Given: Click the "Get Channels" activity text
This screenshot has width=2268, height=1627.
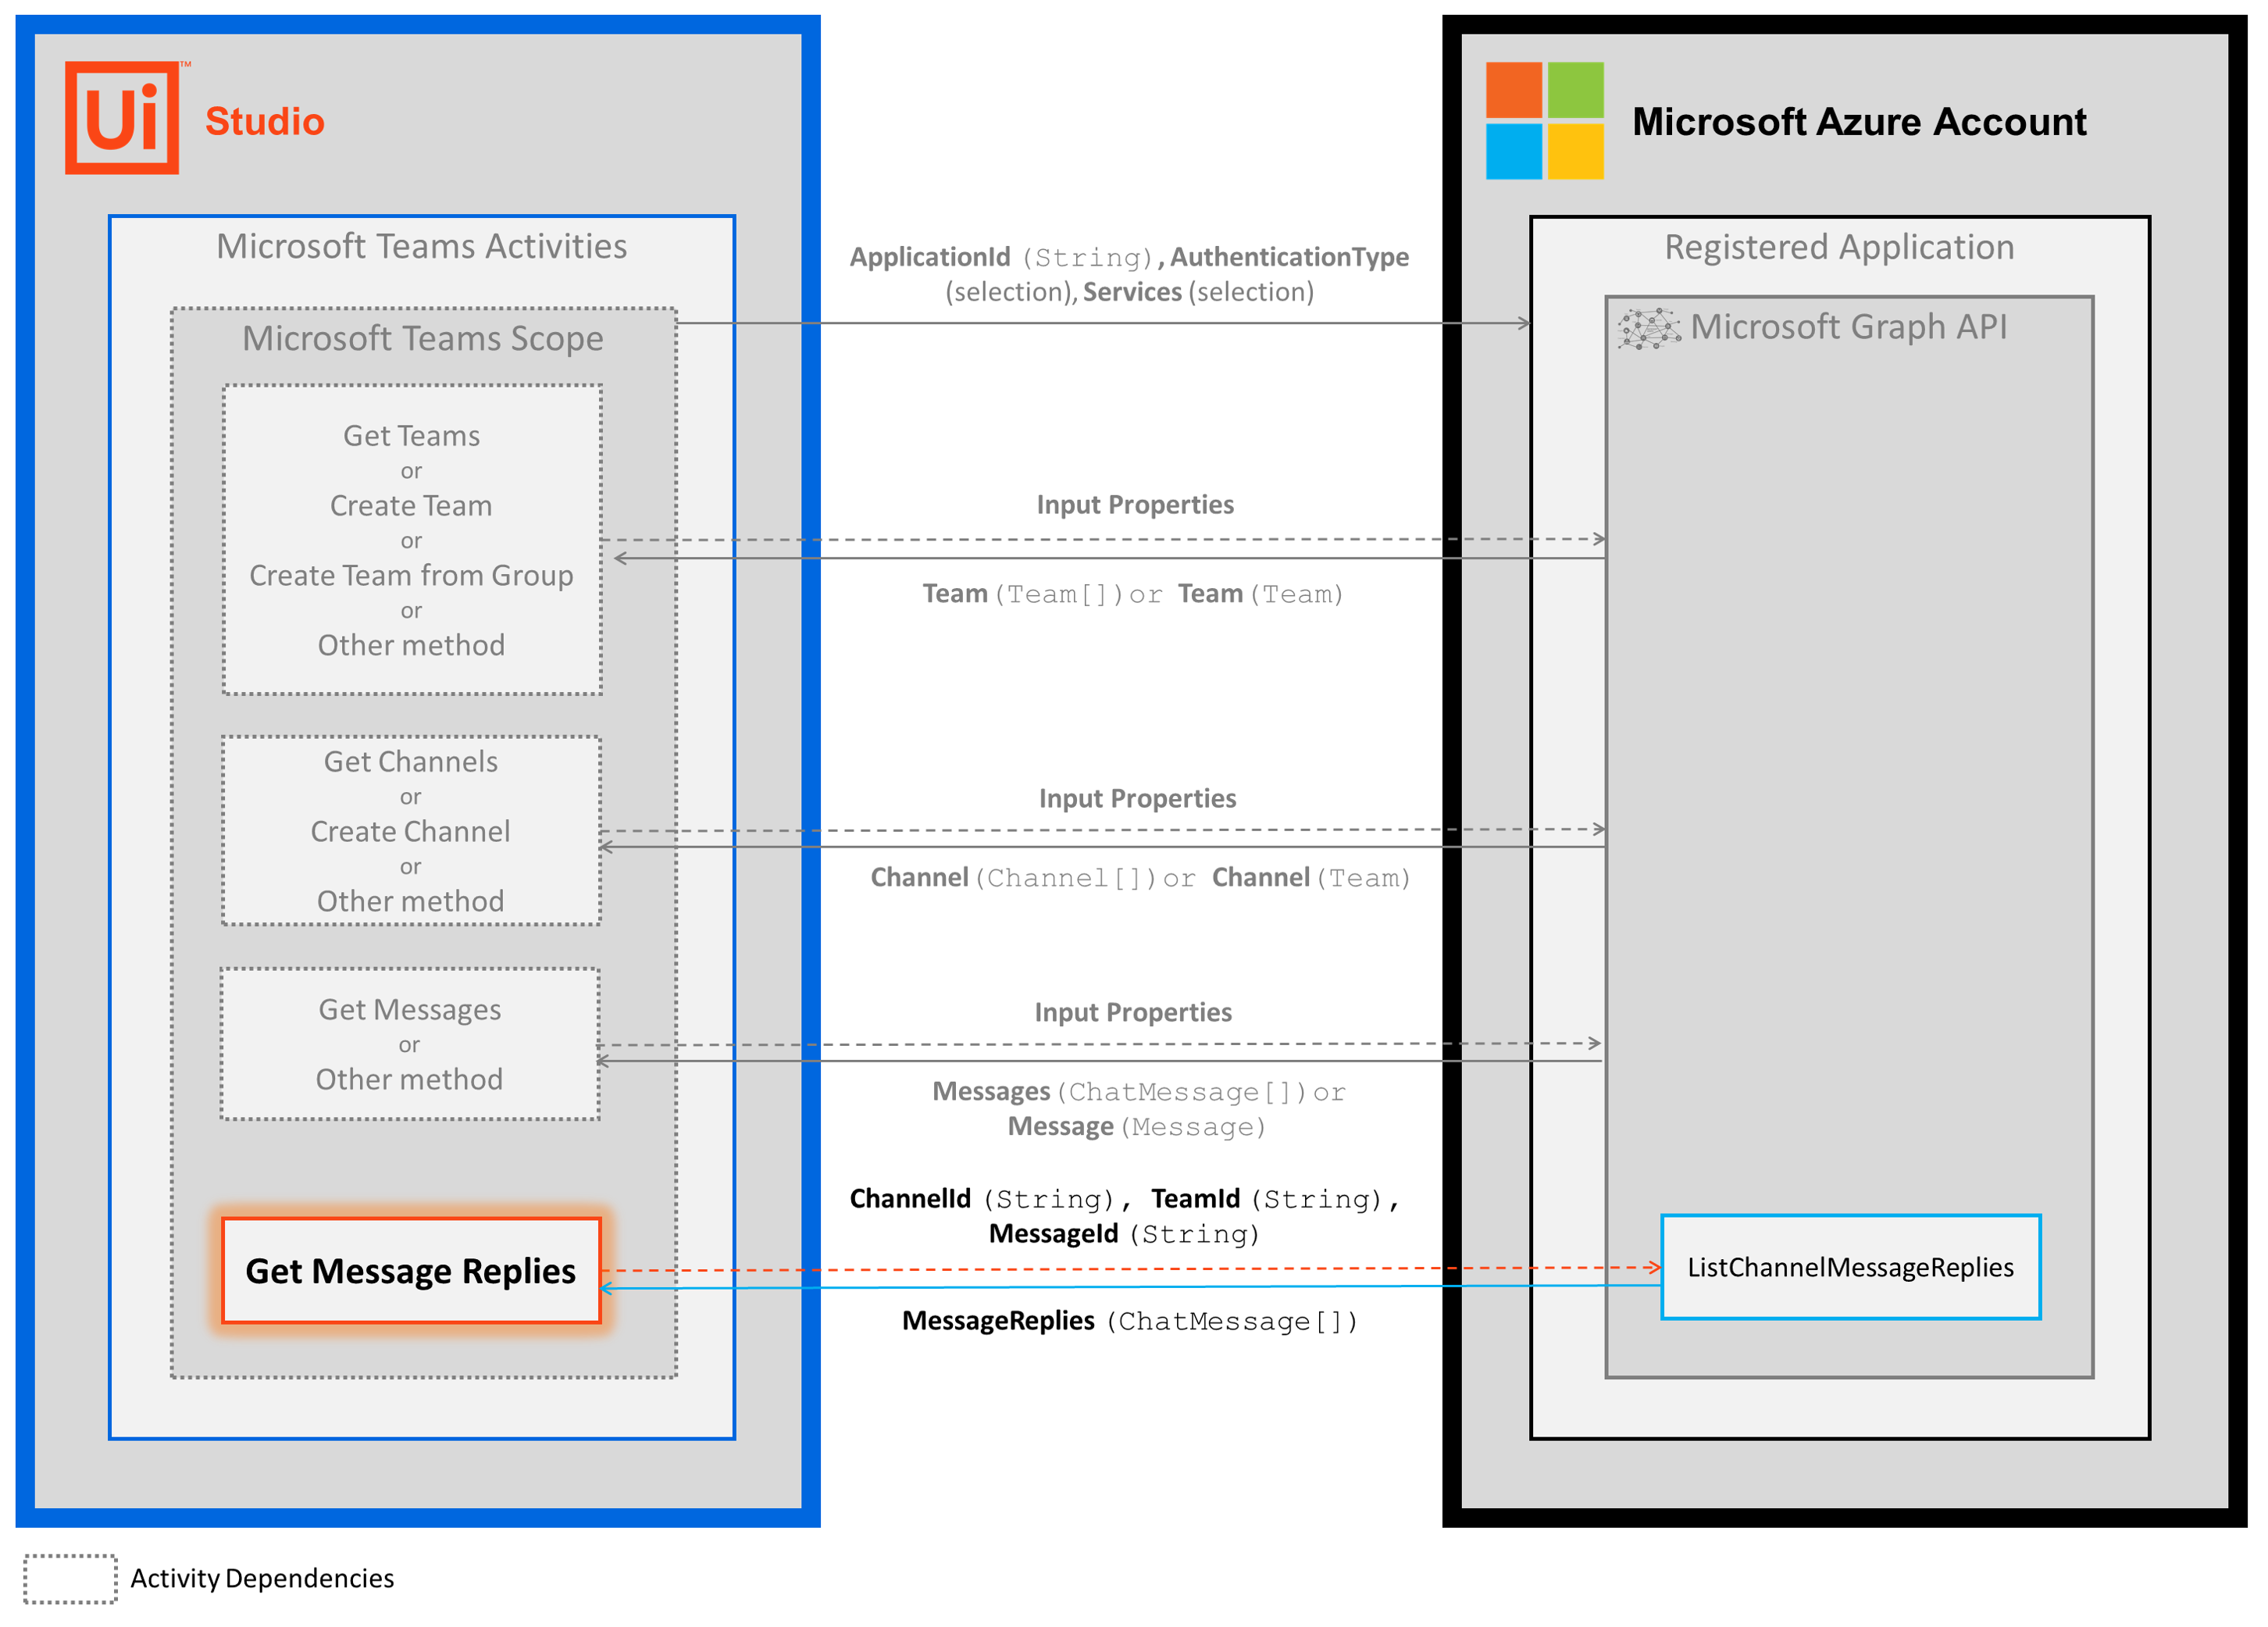Looking at the screenshot, I should 410,762.
